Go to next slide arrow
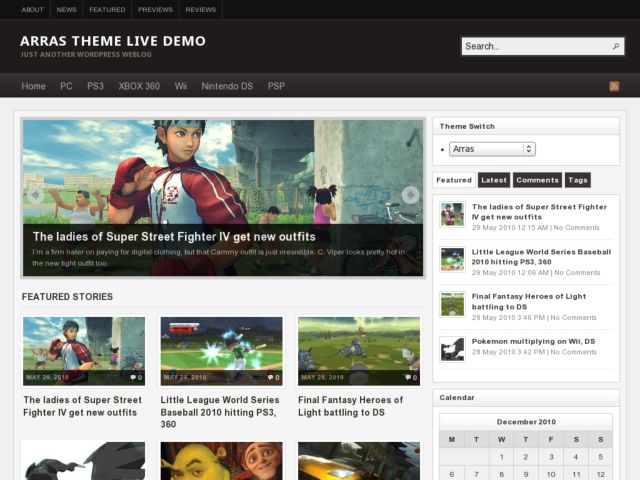Image resolution: width=640 pixels, height=480 pixels. tap(410, 195)
